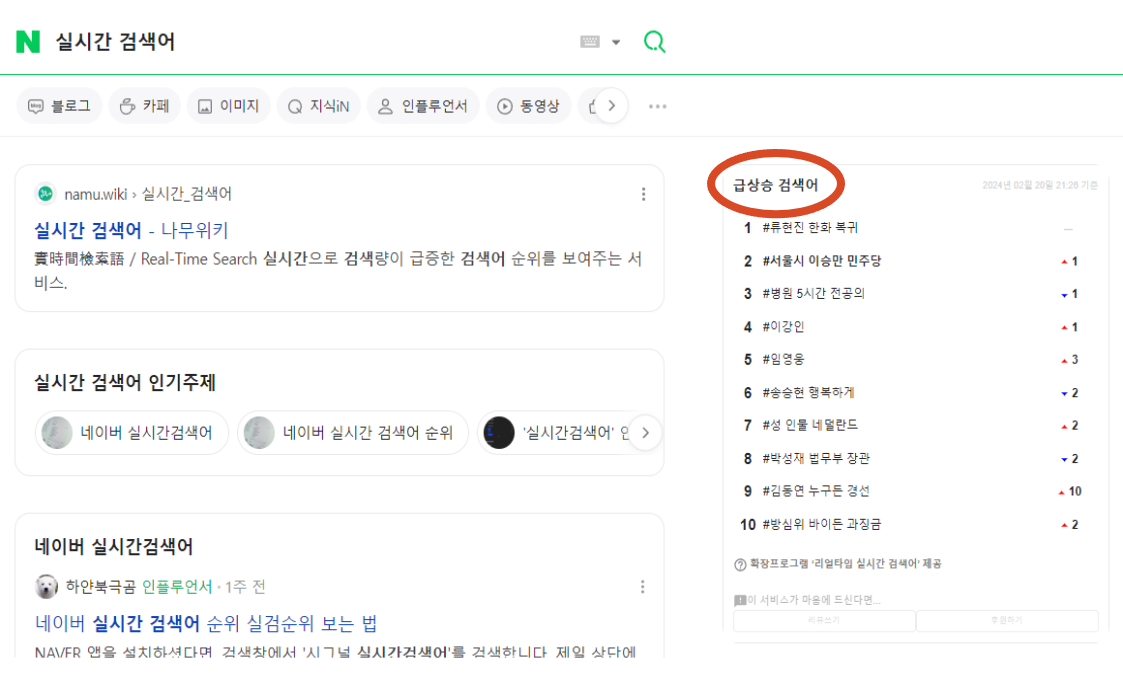1123x700 pixels.
Task: Open the dropdown arrow next to the keyboard icon
Action: pyautogui.click(x=614, y=41)
